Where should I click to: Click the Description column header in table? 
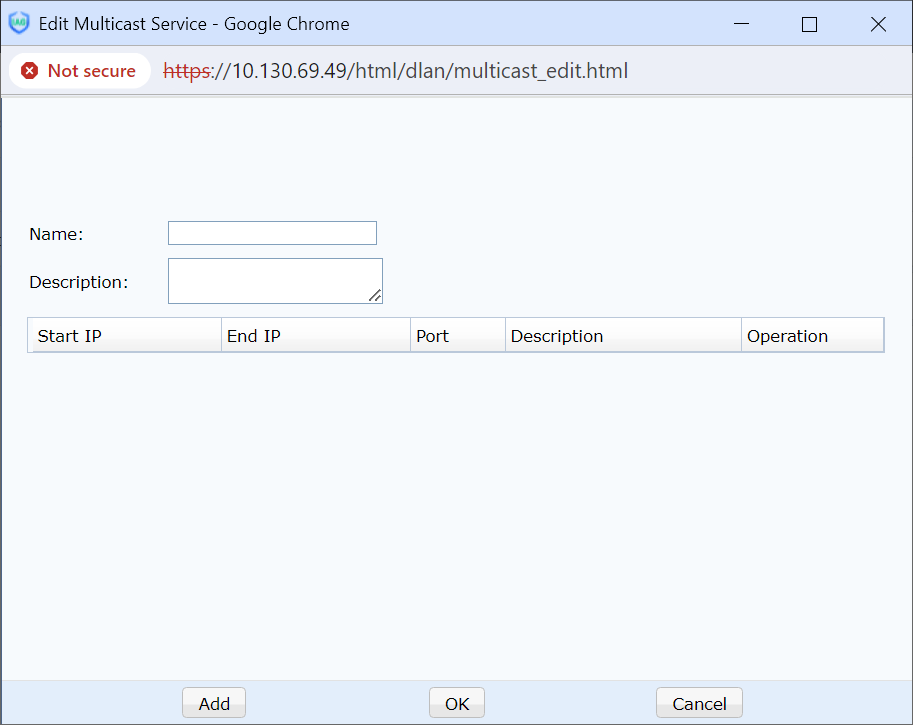tap(623, 336)
